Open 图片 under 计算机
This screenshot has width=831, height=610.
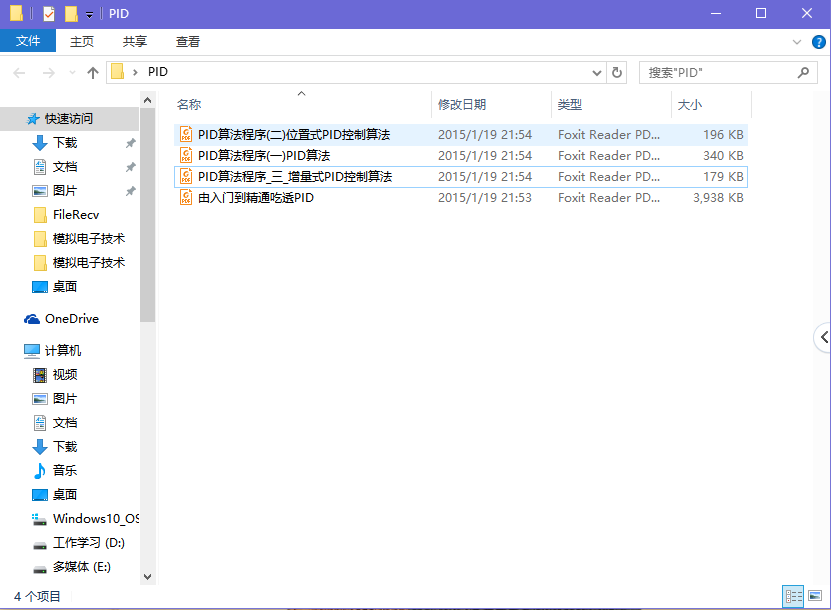(x=65, y=399)
